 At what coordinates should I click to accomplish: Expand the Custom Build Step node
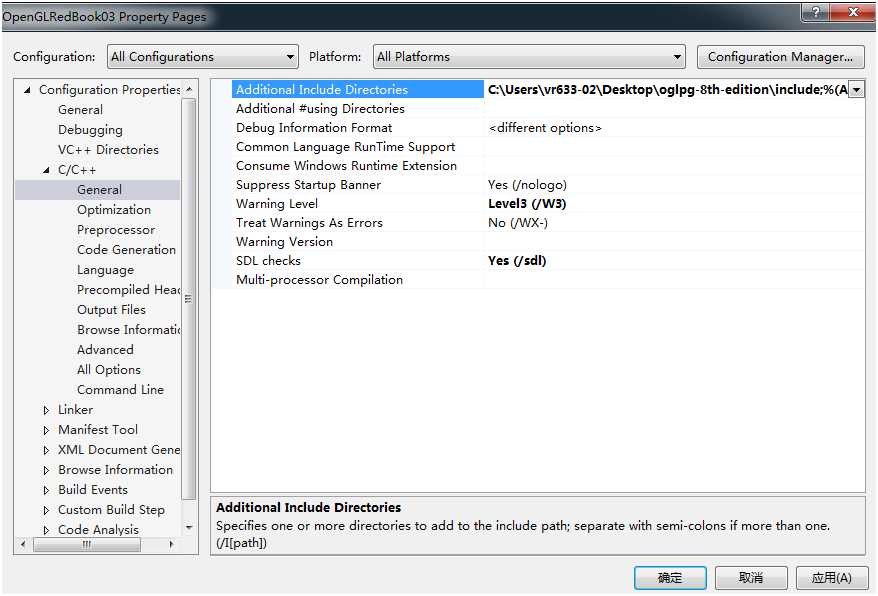(46, 510)
